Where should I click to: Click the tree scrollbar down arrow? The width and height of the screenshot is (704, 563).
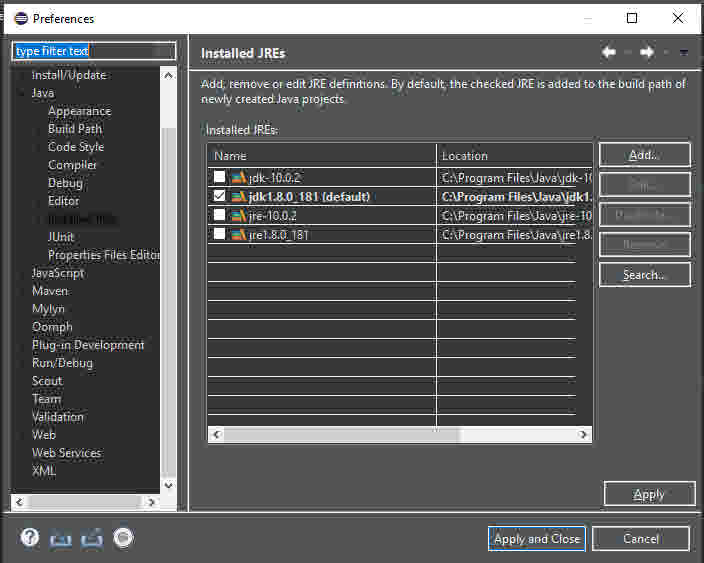pos(168,485)
